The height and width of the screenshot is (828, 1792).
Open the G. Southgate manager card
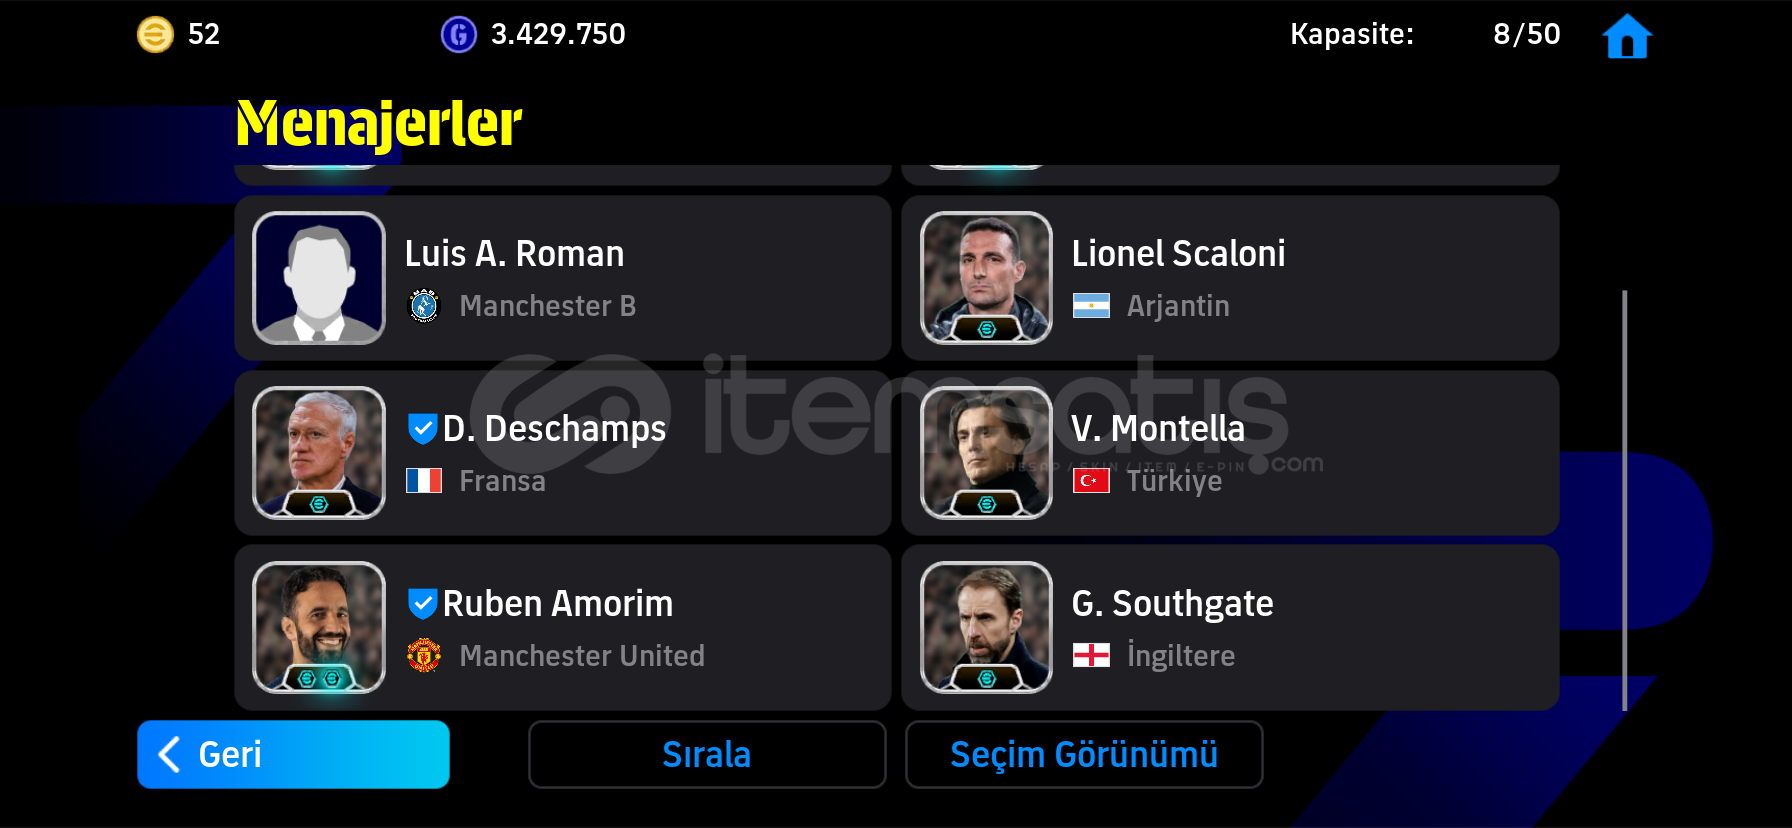tap(1230, 628)
